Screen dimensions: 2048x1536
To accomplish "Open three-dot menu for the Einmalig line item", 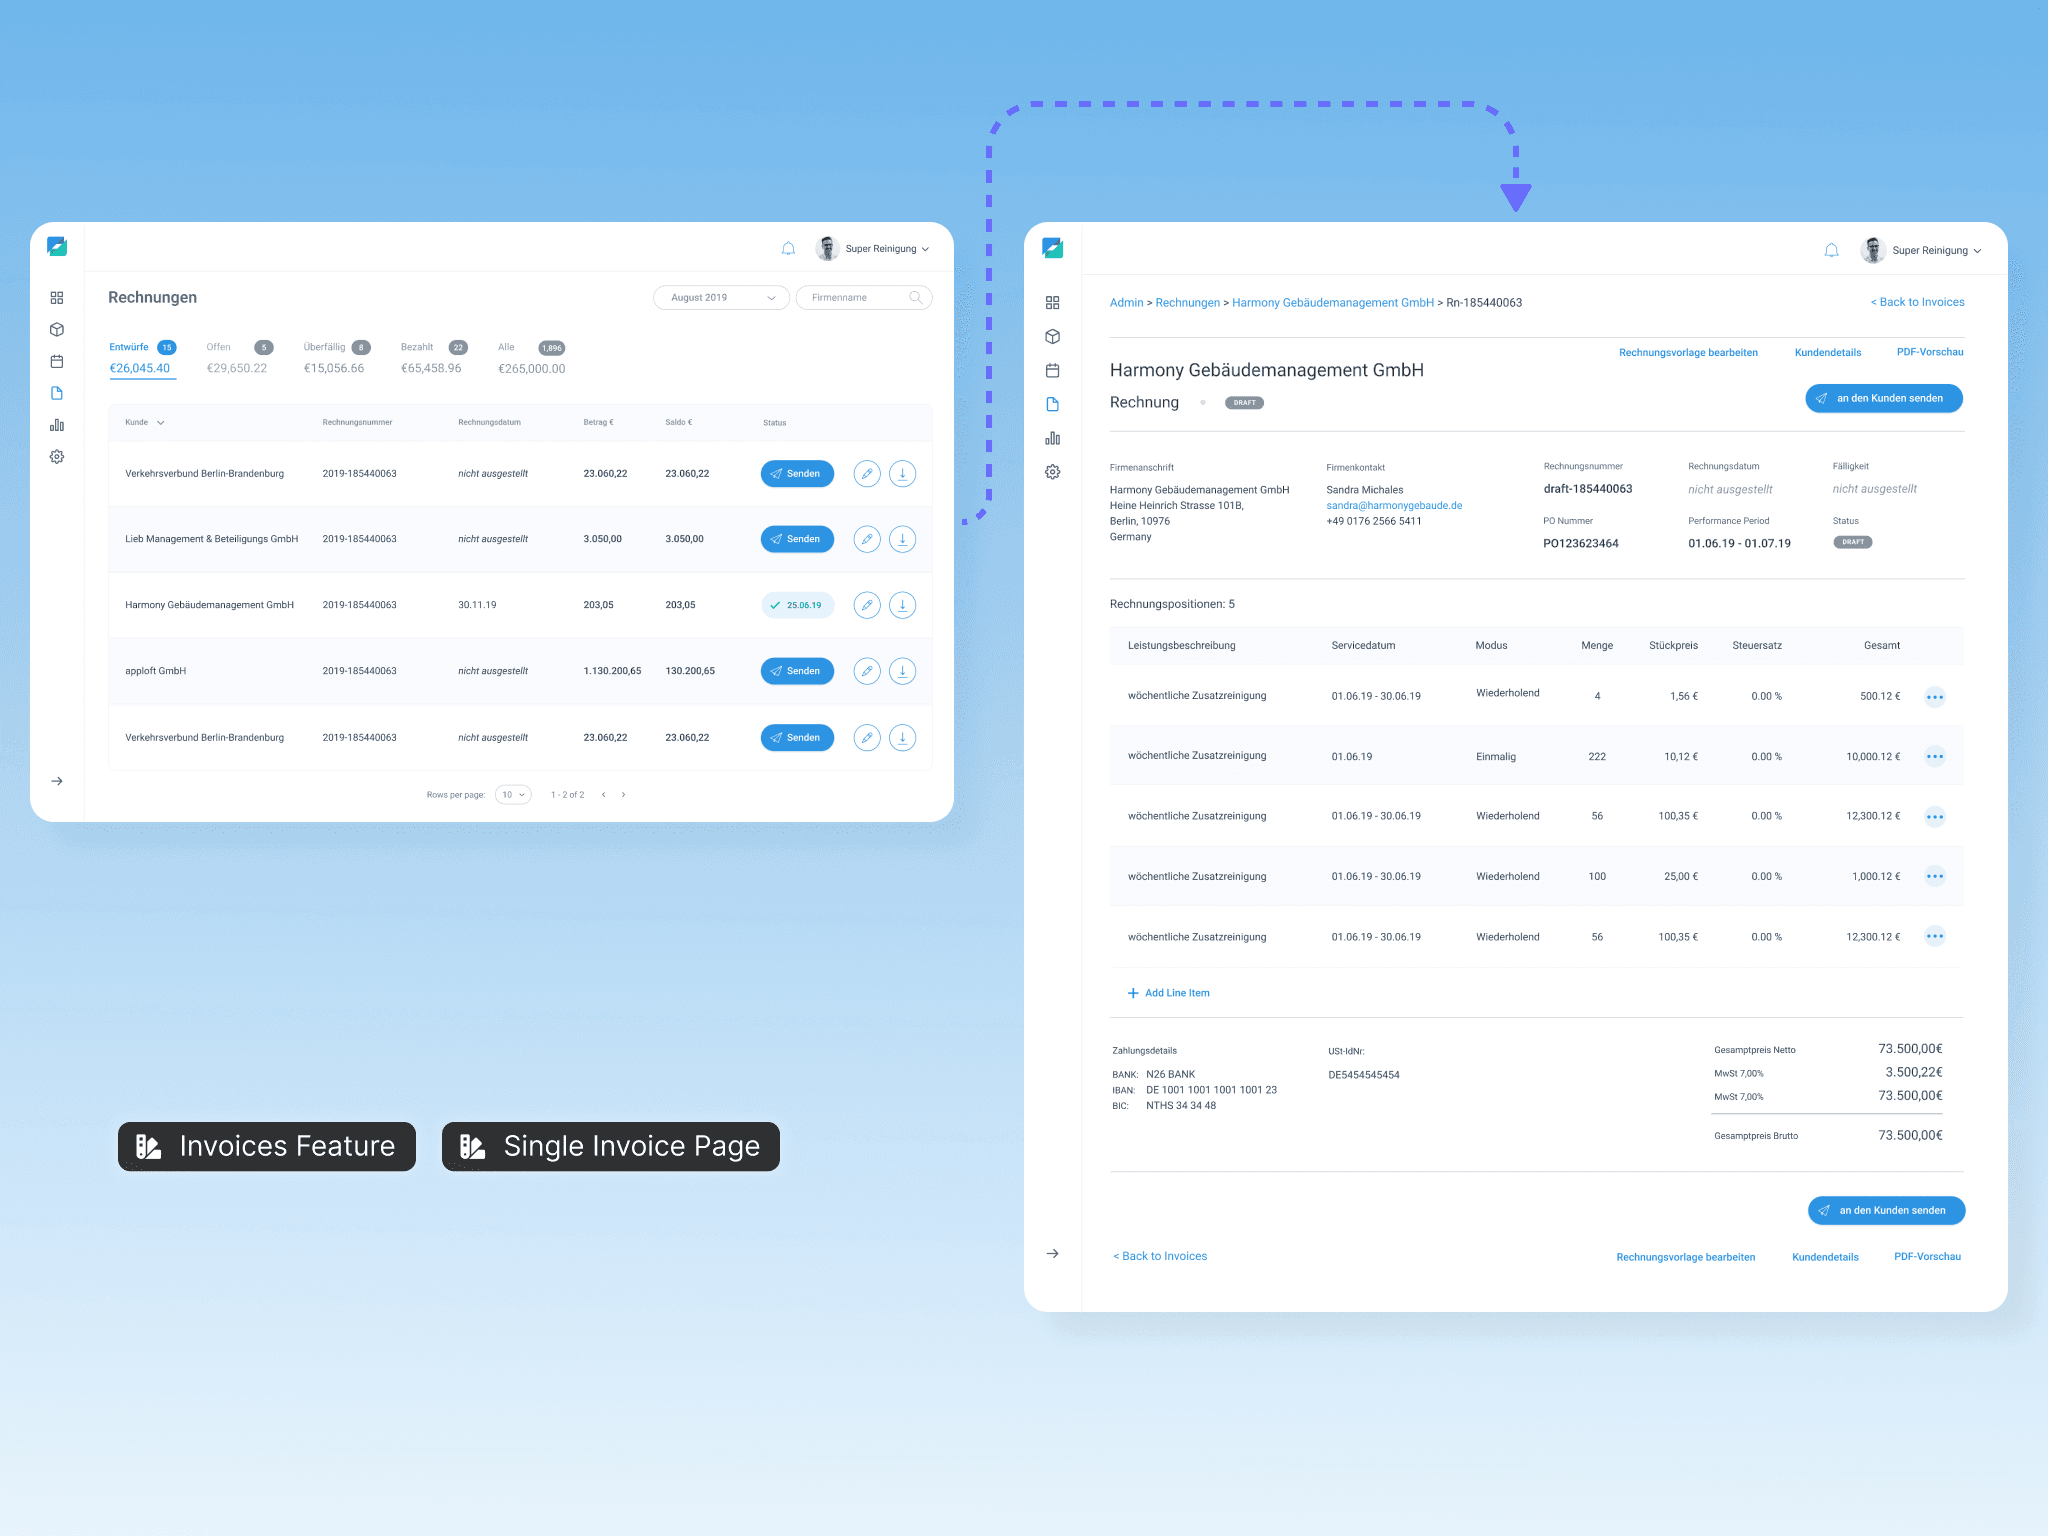I will click(1934, 757).
